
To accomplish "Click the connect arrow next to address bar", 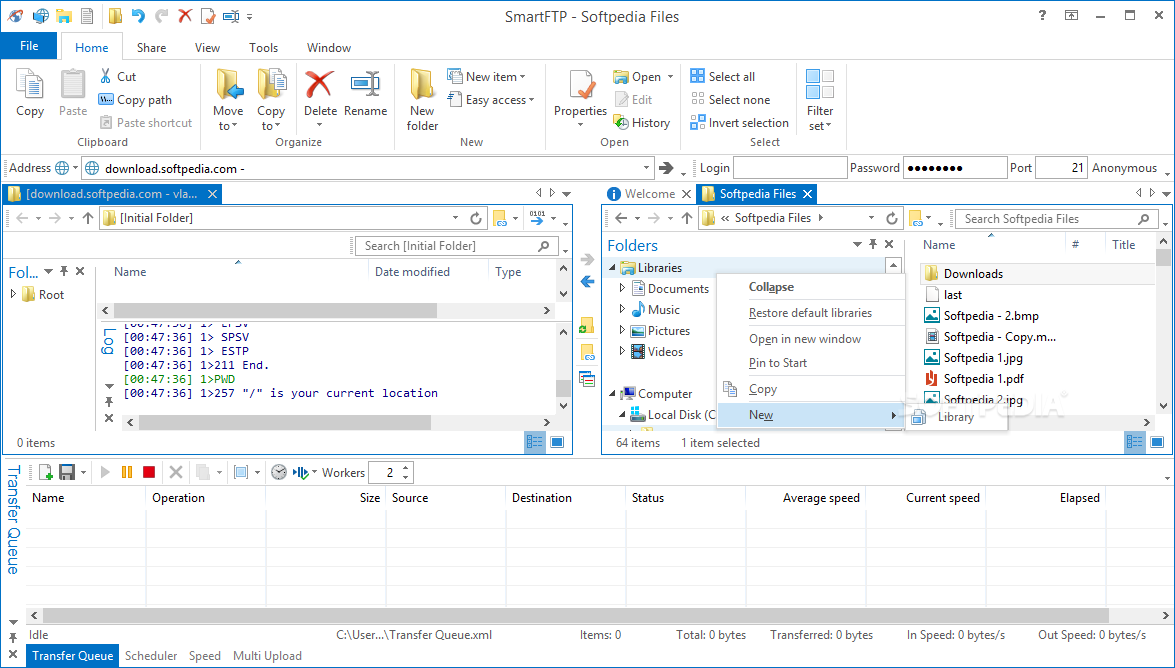I will tap(665, 168).
